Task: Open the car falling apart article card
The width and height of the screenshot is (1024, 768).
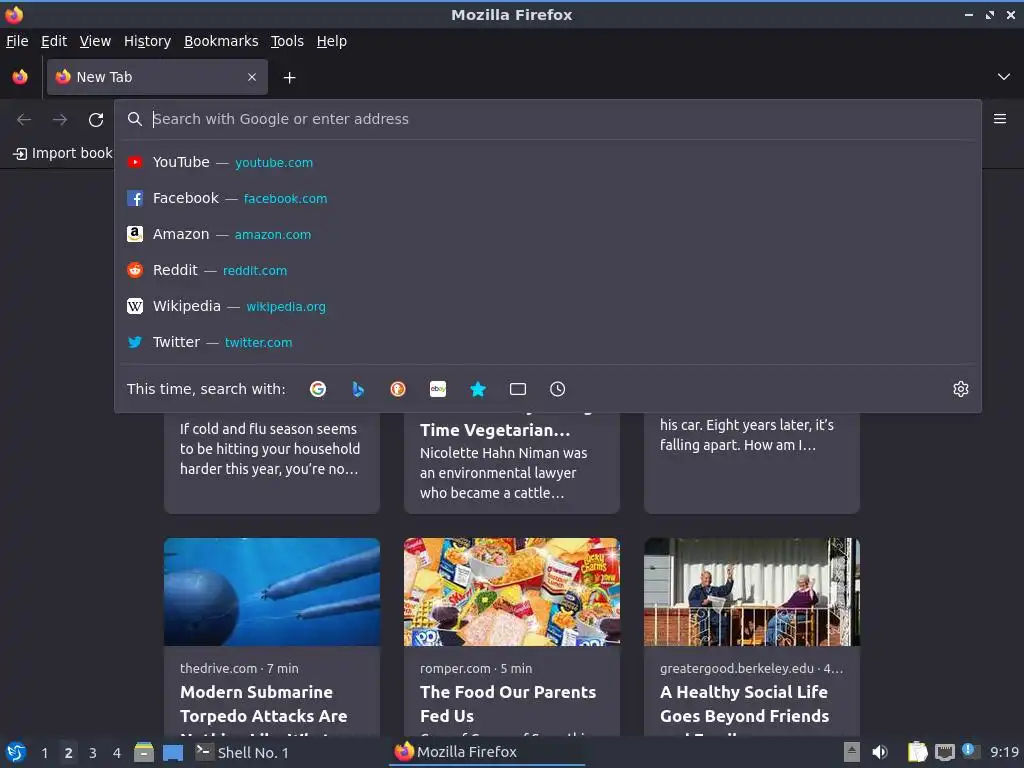Action: click(x=752, y=462)
